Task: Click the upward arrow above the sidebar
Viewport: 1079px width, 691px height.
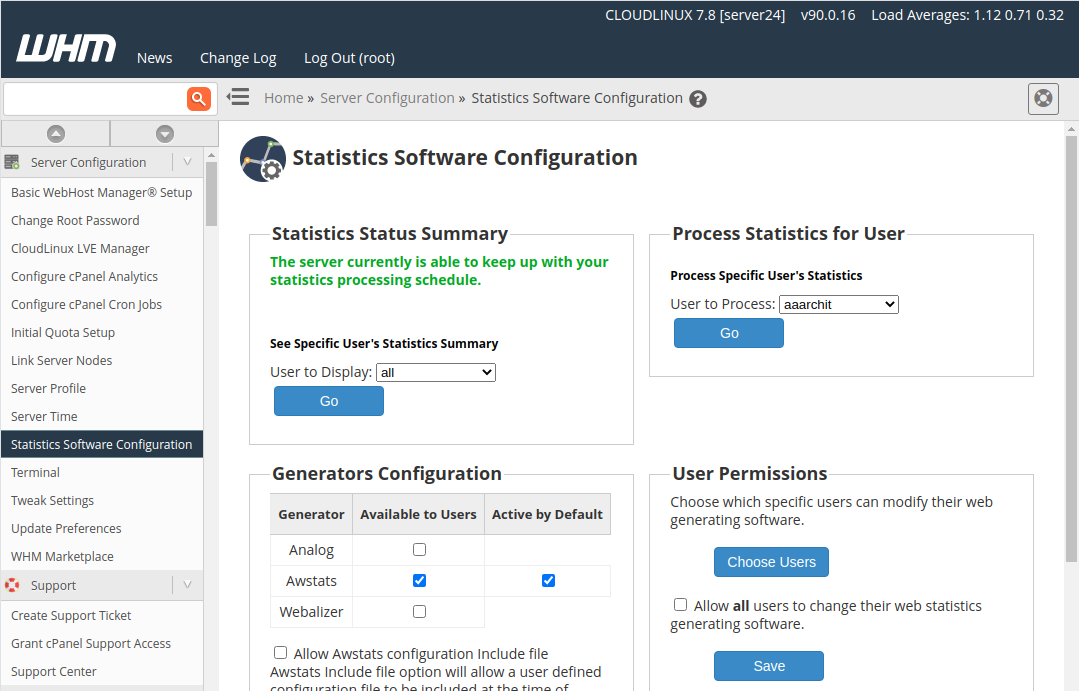Action: pos(55,133)
